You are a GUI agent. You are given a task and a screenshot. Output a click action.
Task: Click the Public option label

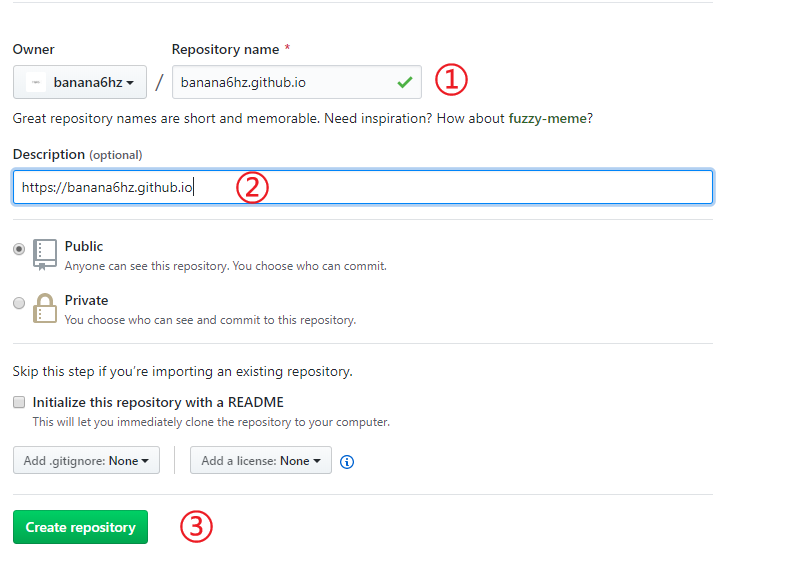click(x=84, y=246)
